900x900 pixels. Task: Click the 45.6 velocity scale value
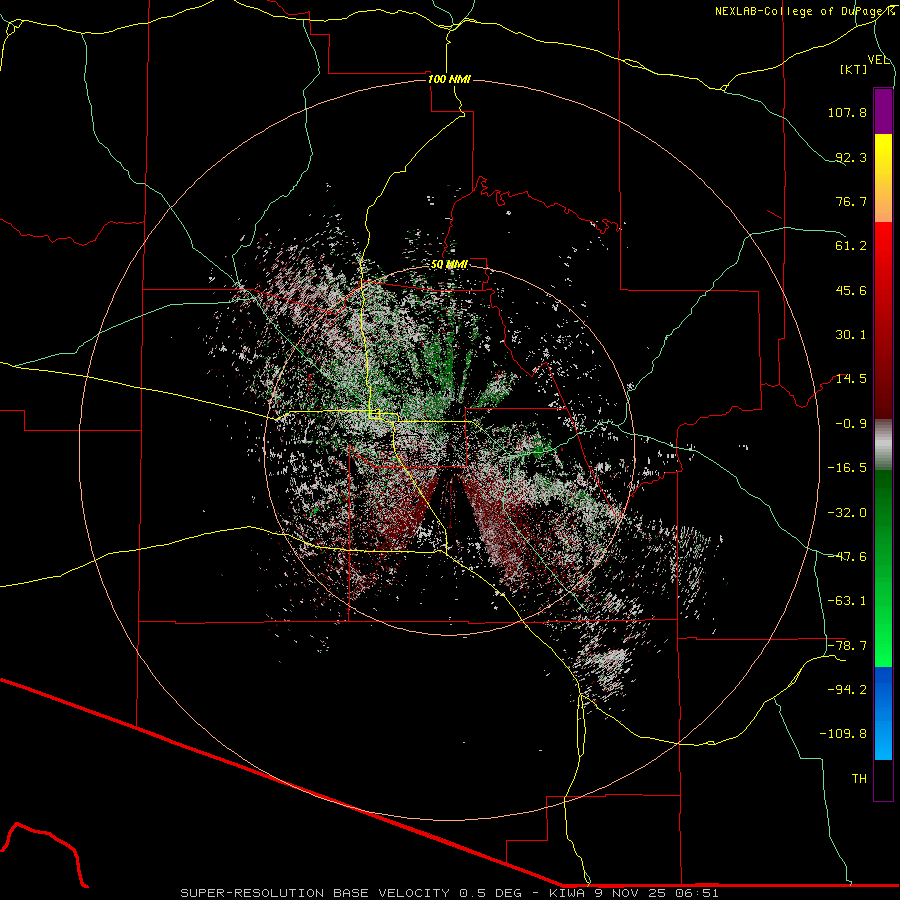click(851, 290)
